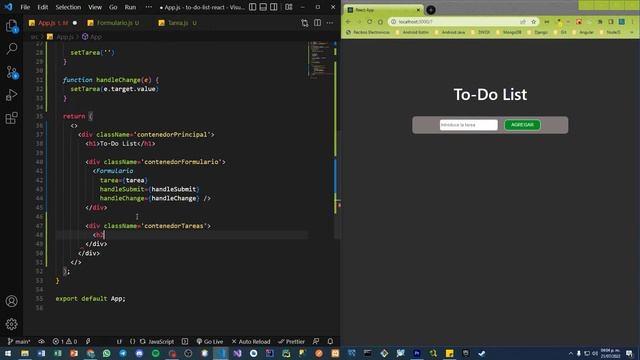Open the Chrome three-dot menu
The image size is (640, 360).
point(633,22)
